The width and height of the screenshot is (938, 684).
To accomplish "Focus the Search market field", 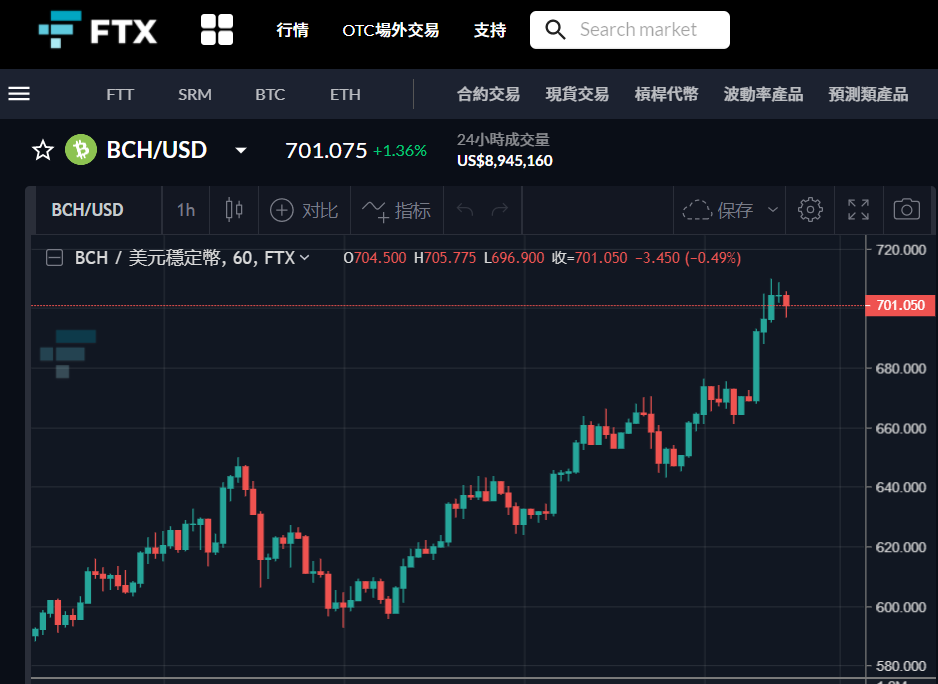I will point(630,30).
